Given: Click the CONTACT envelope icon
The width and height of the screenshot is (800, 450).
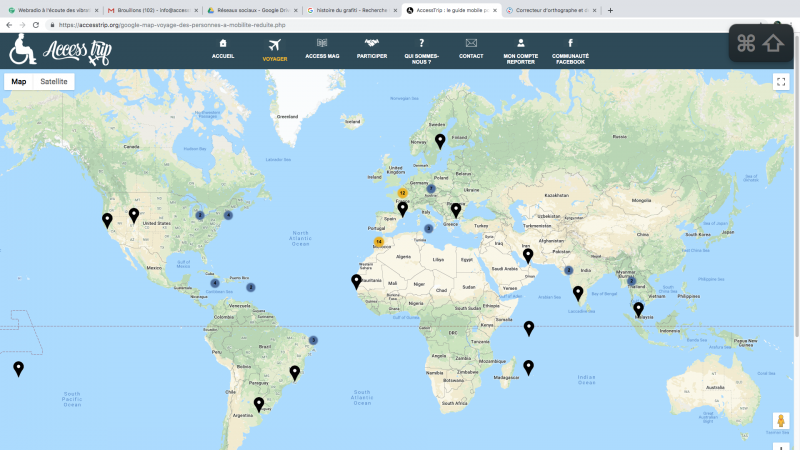Looking at the screenshot, I should [x=471, y=43].
